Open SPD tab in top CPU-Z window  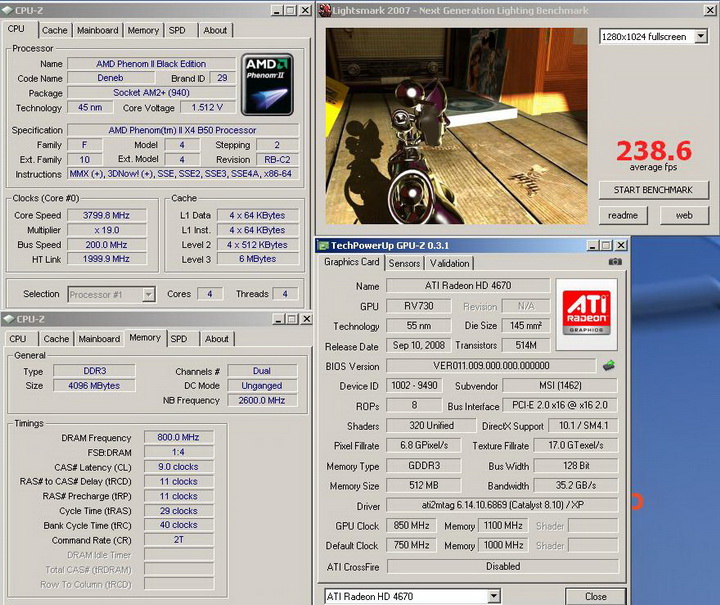coord(177,30)
